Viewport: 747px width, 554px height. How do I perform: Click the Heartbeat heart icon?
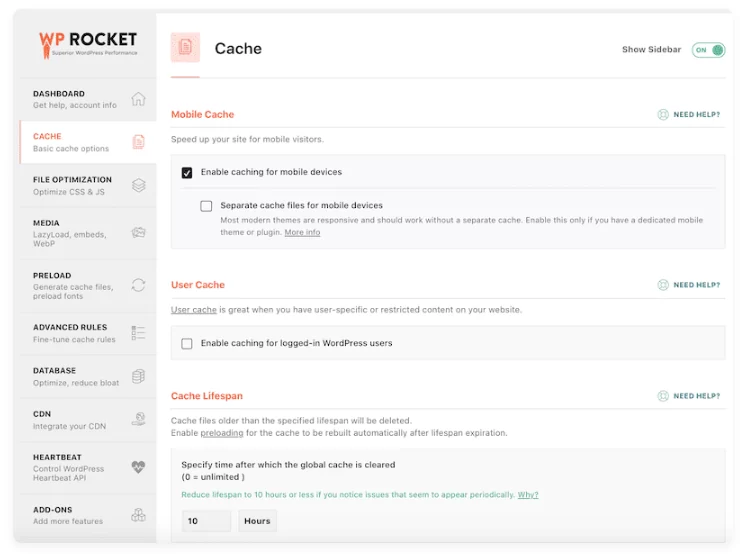tap(138, 467)
